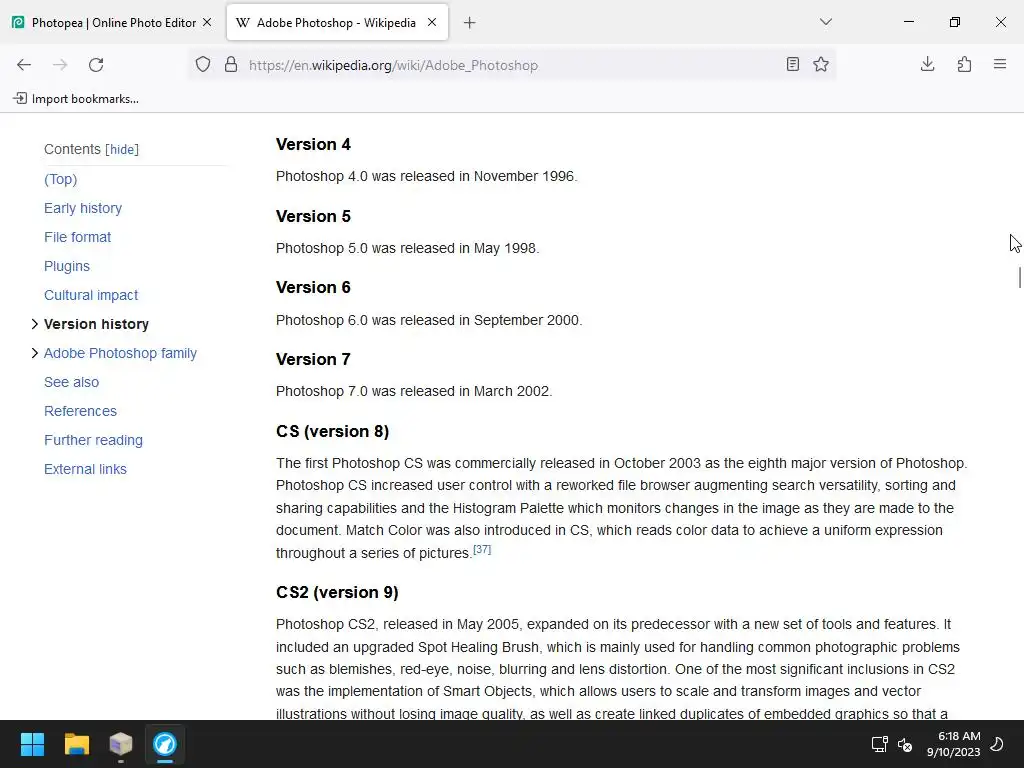Open Adobe Photoshop family contents link
This screenshot has width=1024, height=768.
click(120, 353)
